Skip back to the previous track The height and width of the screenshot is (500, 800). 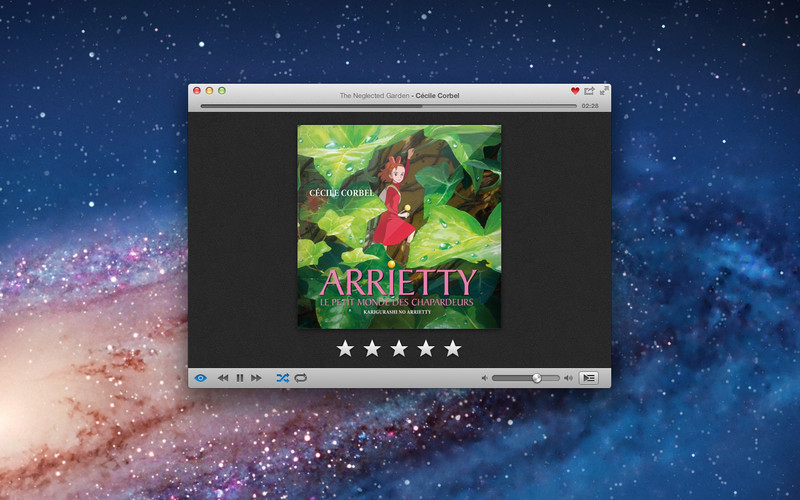click(x=223, y=378)
